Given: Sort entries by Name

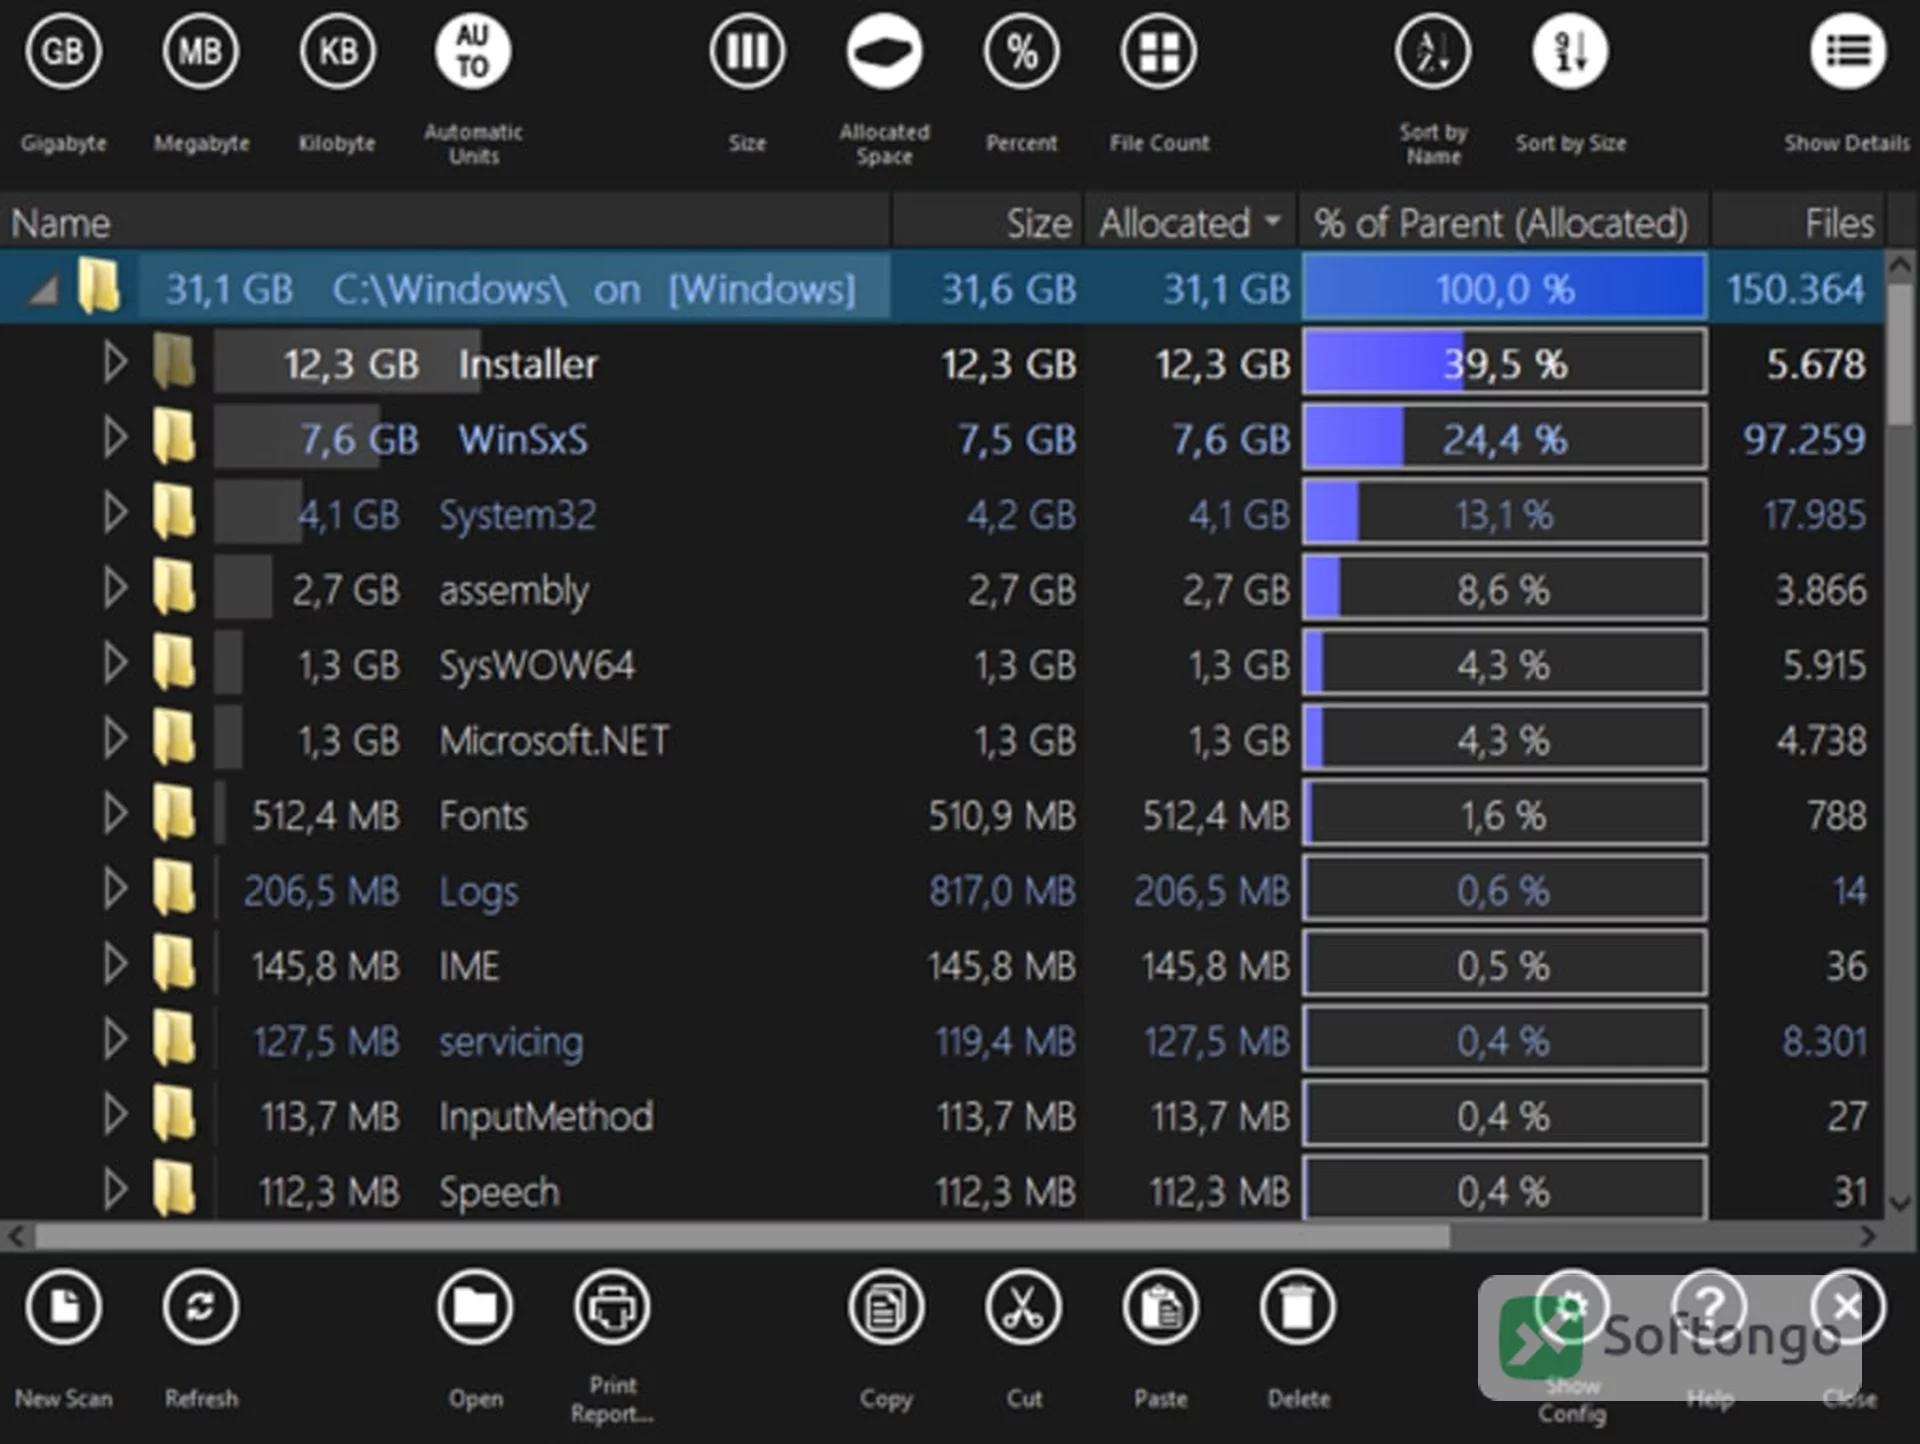Looking at the screenshot, I should pos(1433,52).
